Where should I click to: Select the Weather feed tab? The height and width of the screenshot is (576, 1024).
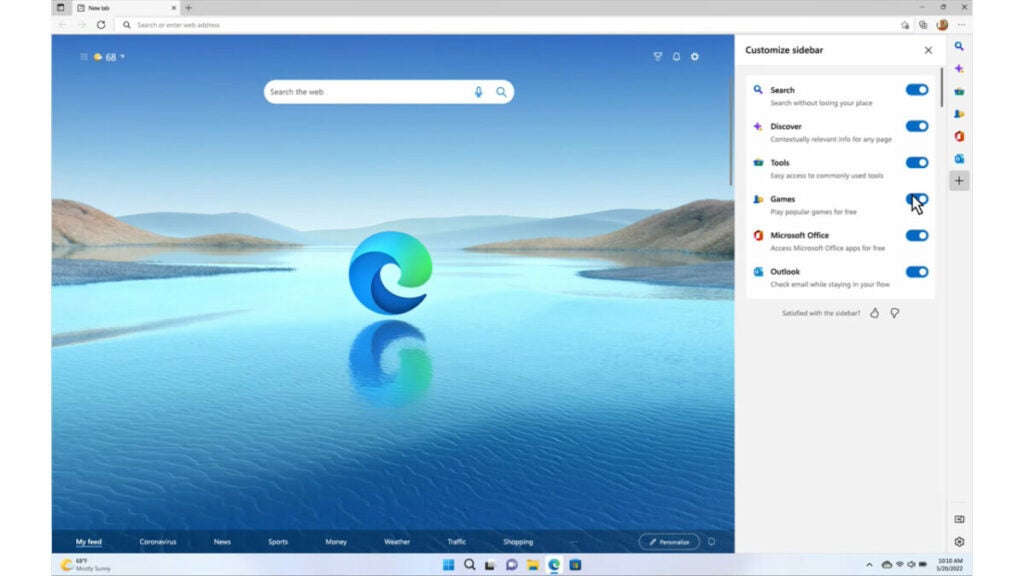tap(397, 542)
